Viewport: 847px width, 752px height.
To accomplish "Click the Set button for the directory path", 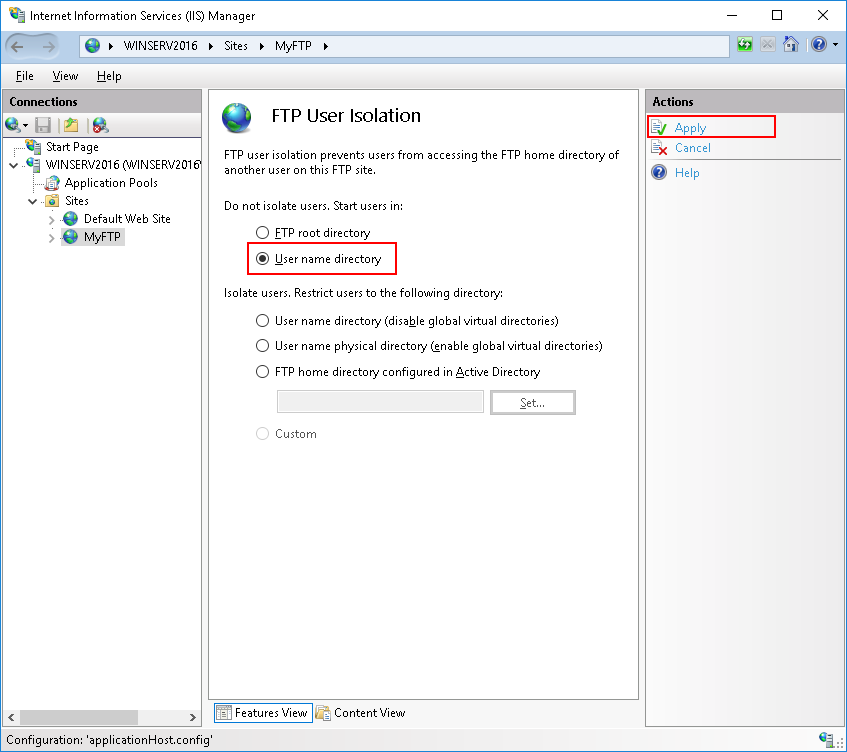I will coord(532,402).
